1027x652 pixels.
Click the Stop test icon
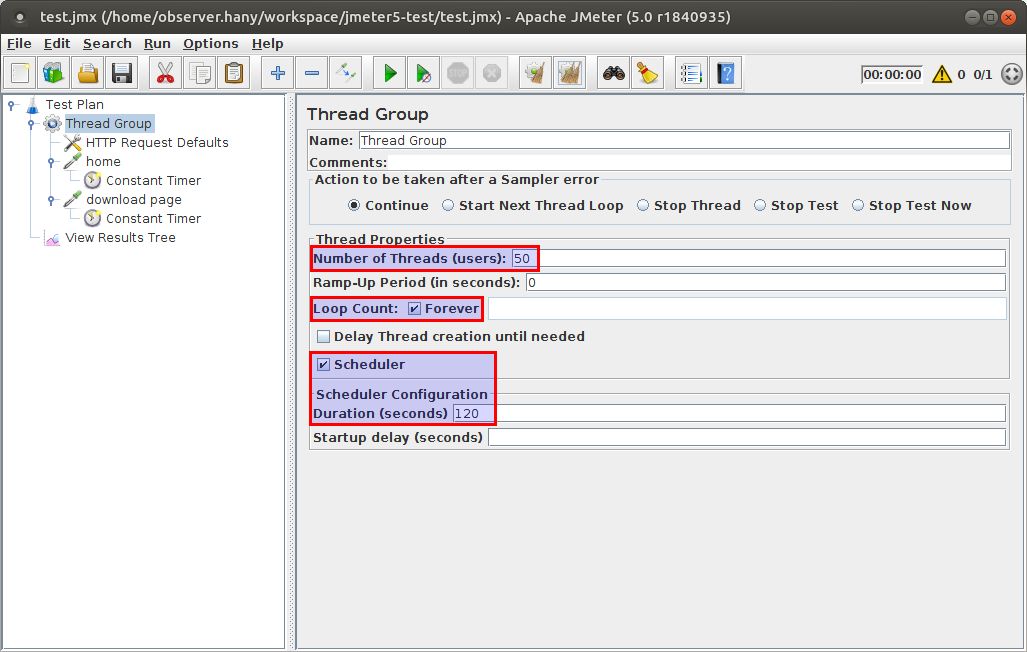pos(458,73)
